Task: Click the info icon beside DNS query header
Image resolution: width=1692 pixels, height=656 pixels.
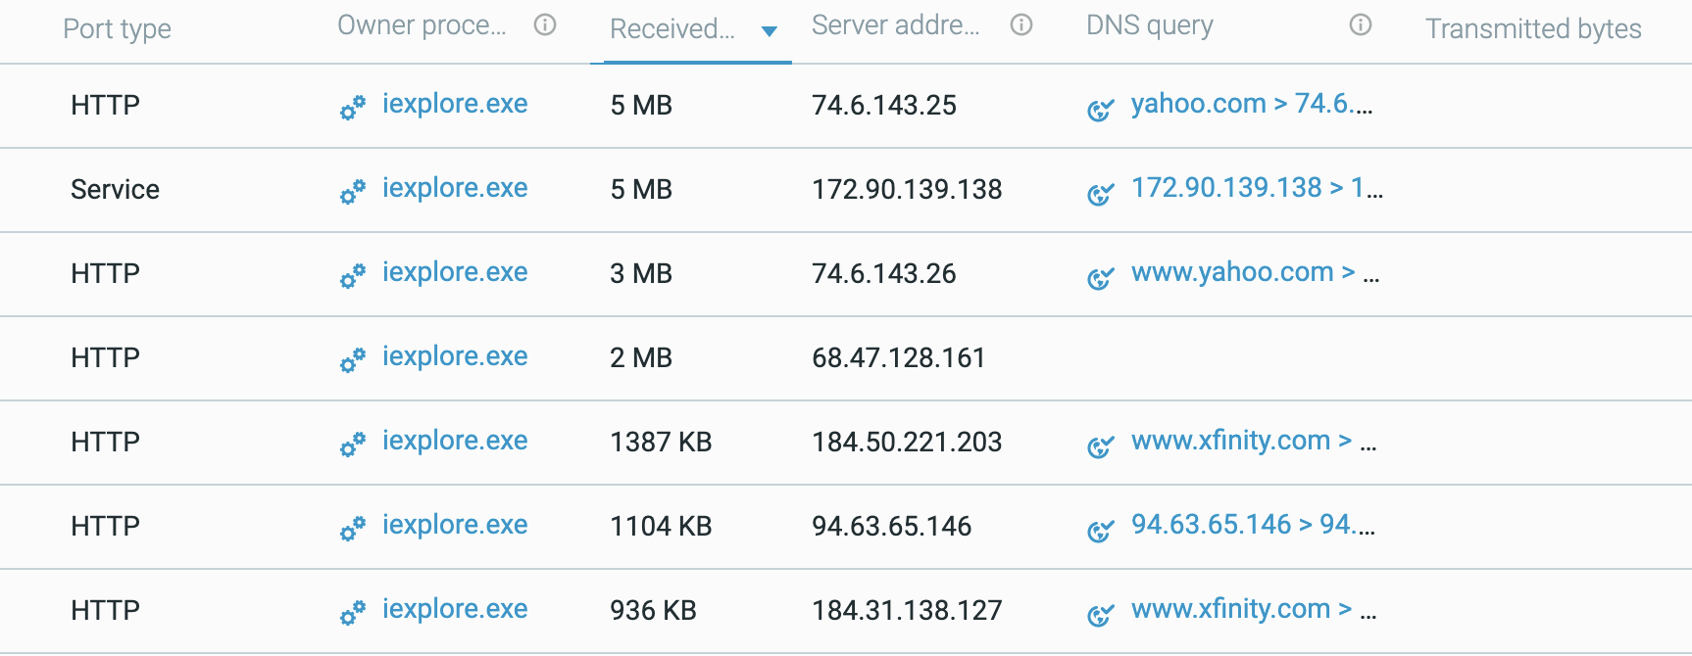Action: [x=1360, y=25]
